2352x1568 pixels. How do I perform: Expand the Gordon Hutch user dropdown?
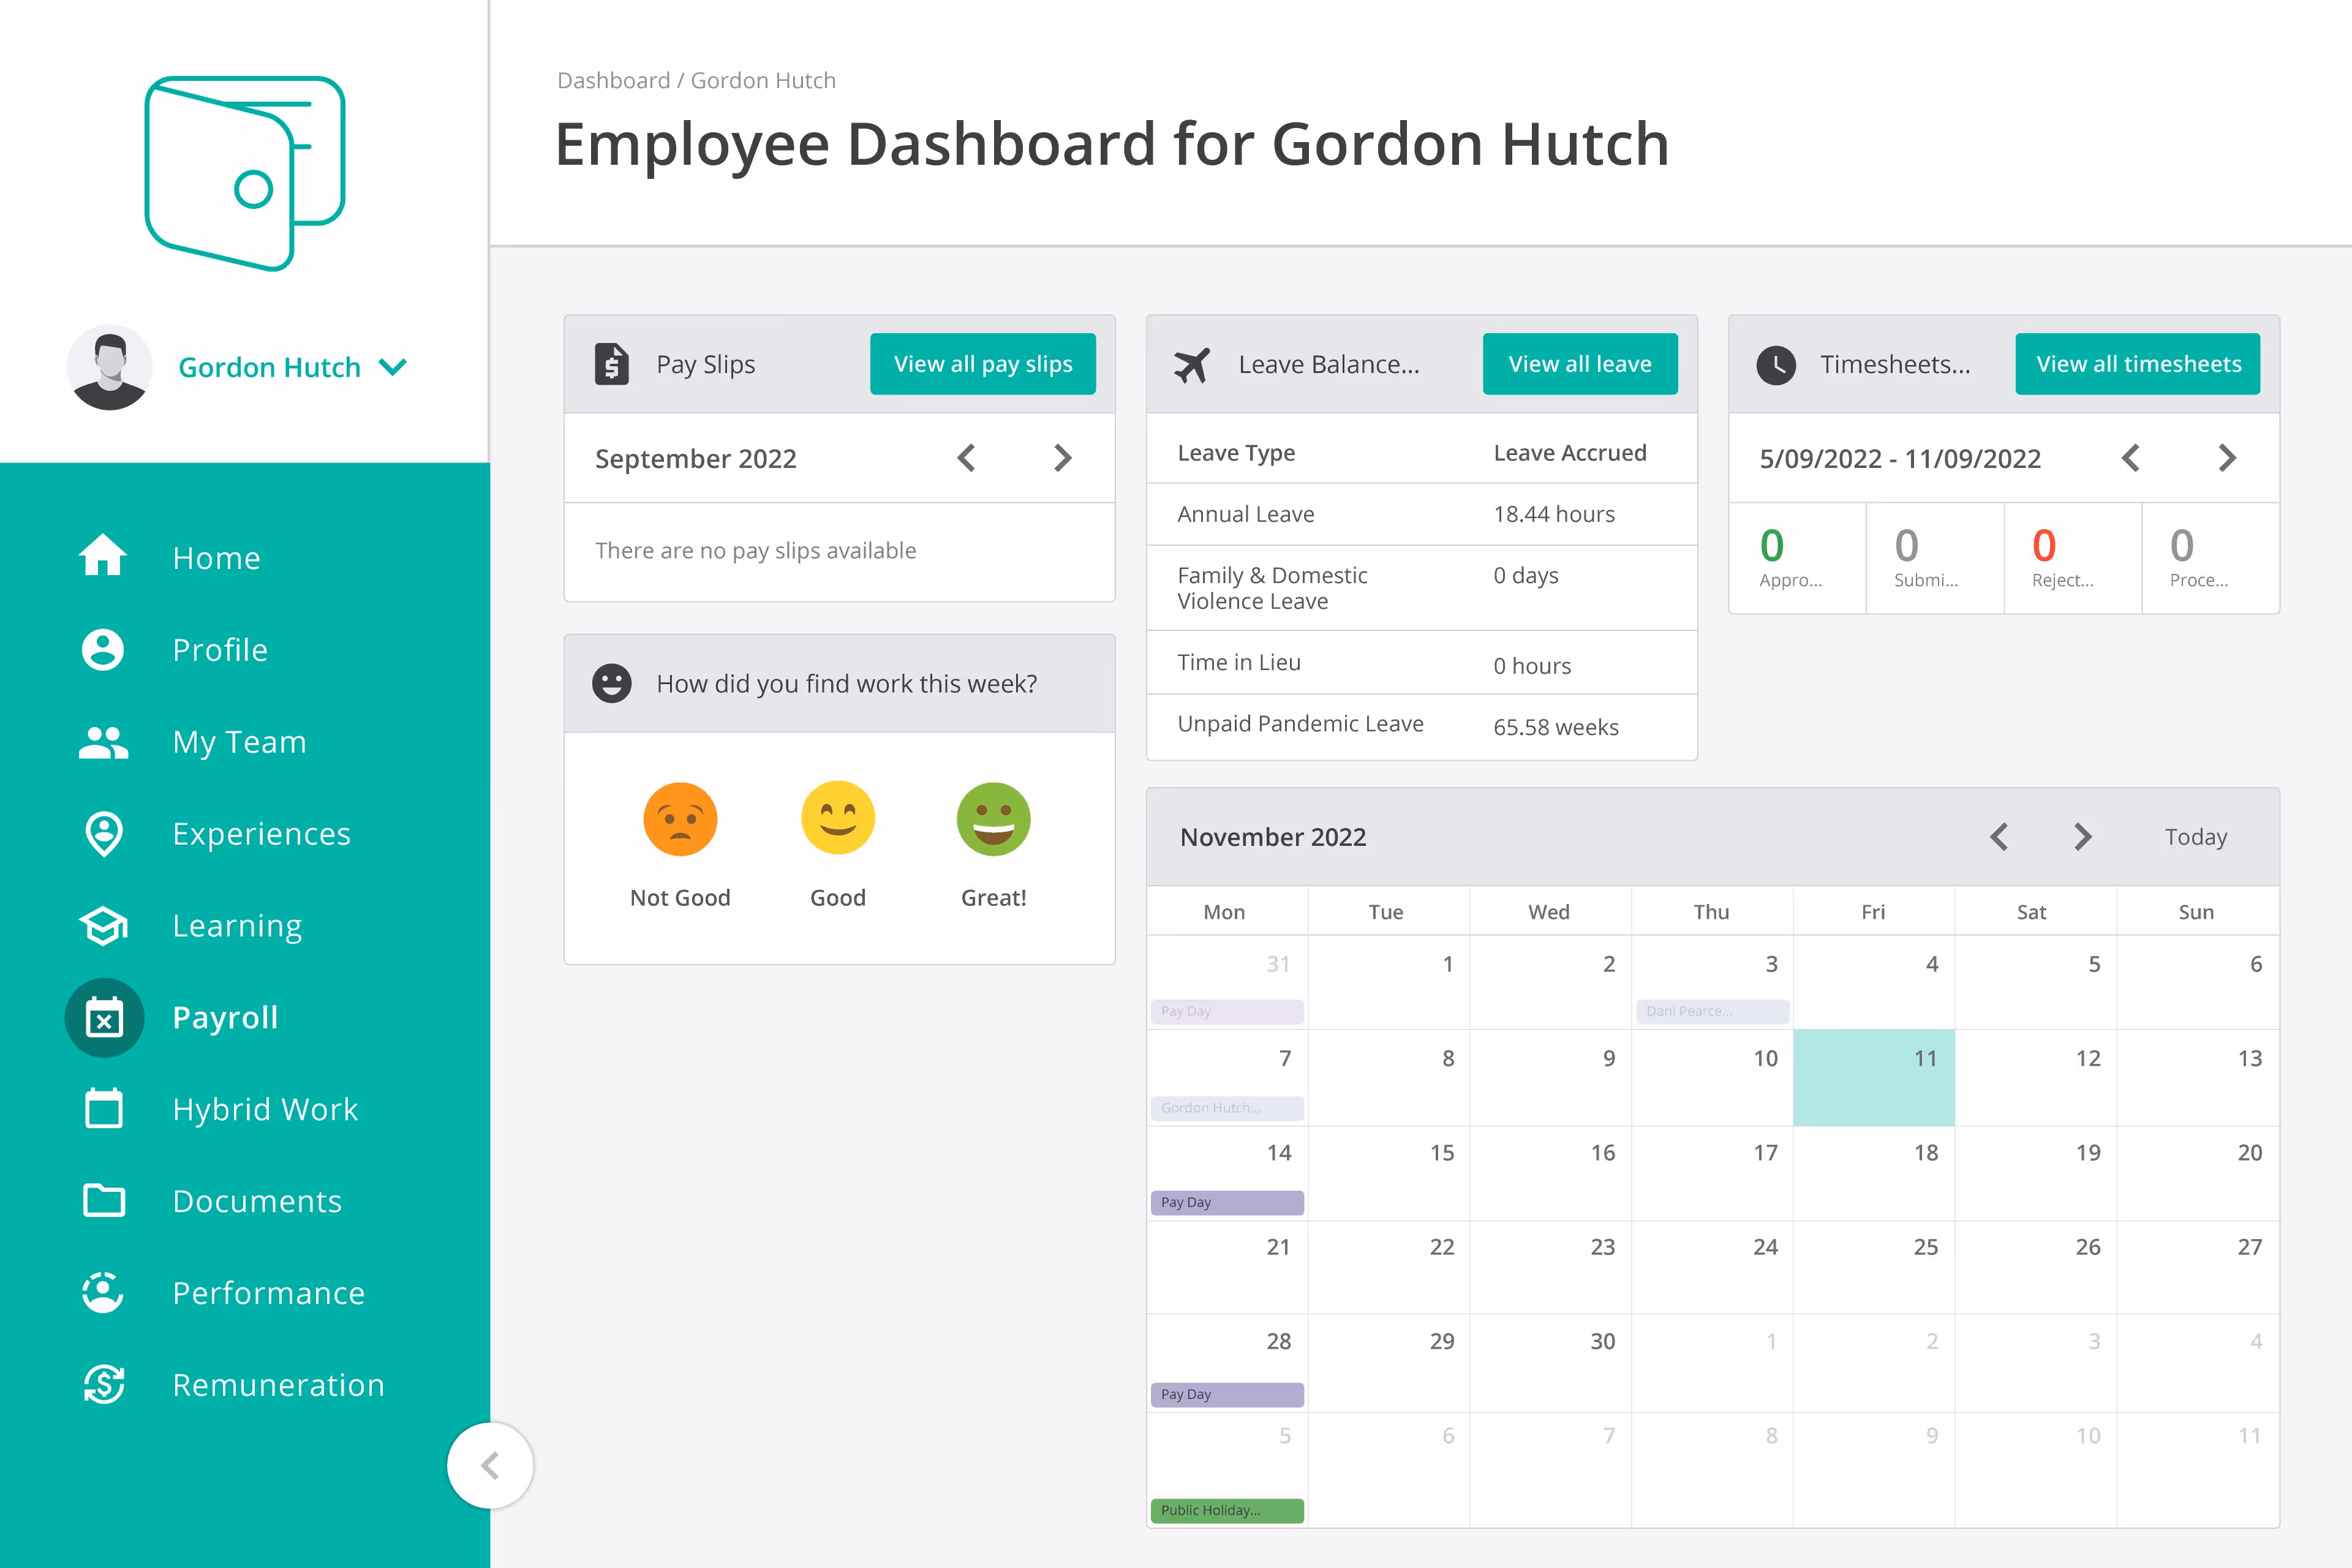(393, 367)
